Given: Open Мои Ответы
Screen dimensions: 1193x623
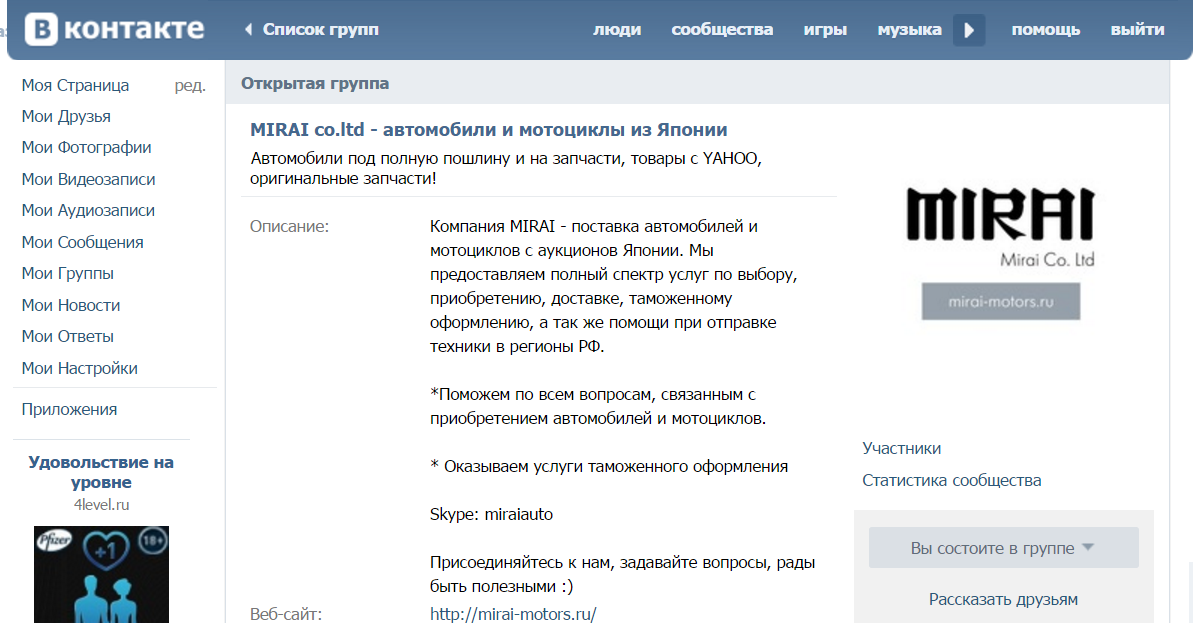Looking at the screenshot, I should [x=68, y=337].
